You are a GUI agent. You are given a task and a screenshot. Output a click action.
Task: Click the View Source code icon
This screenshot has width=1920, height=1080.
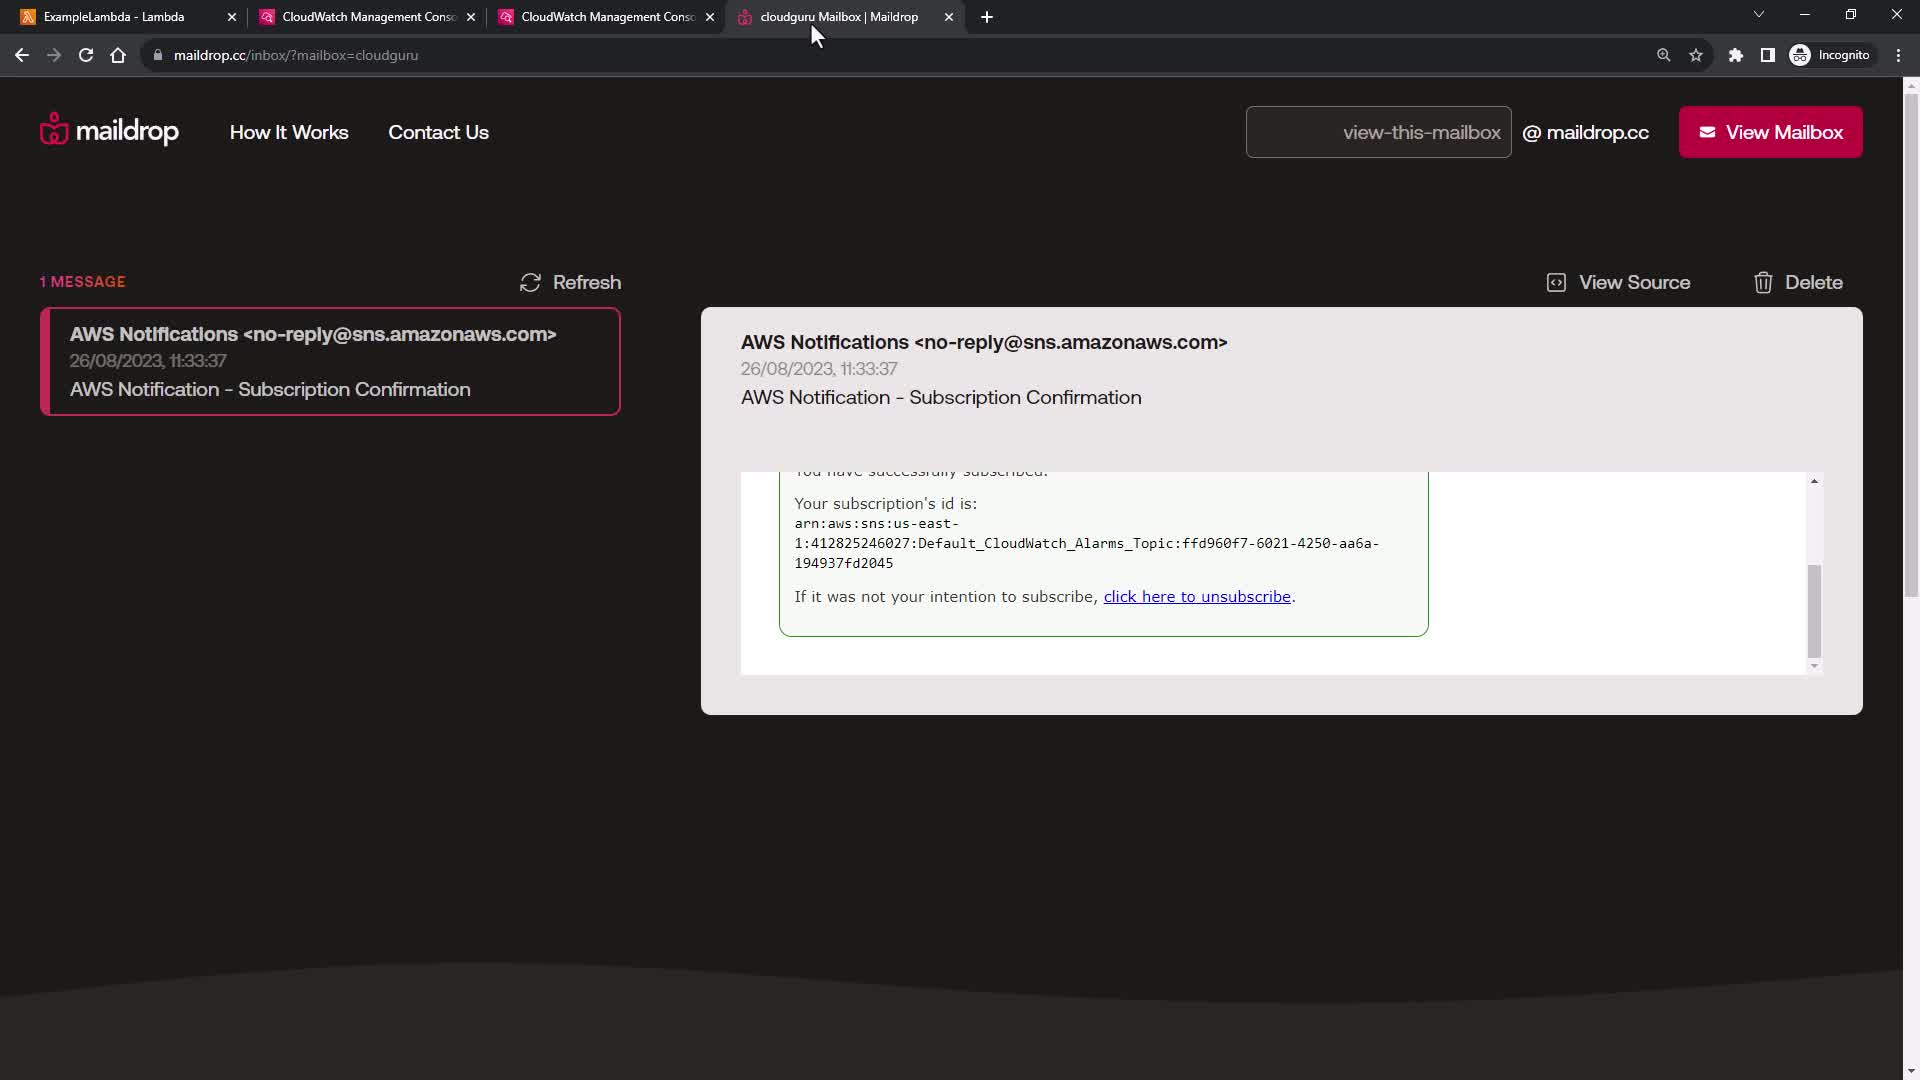[x=1556, y=283]
